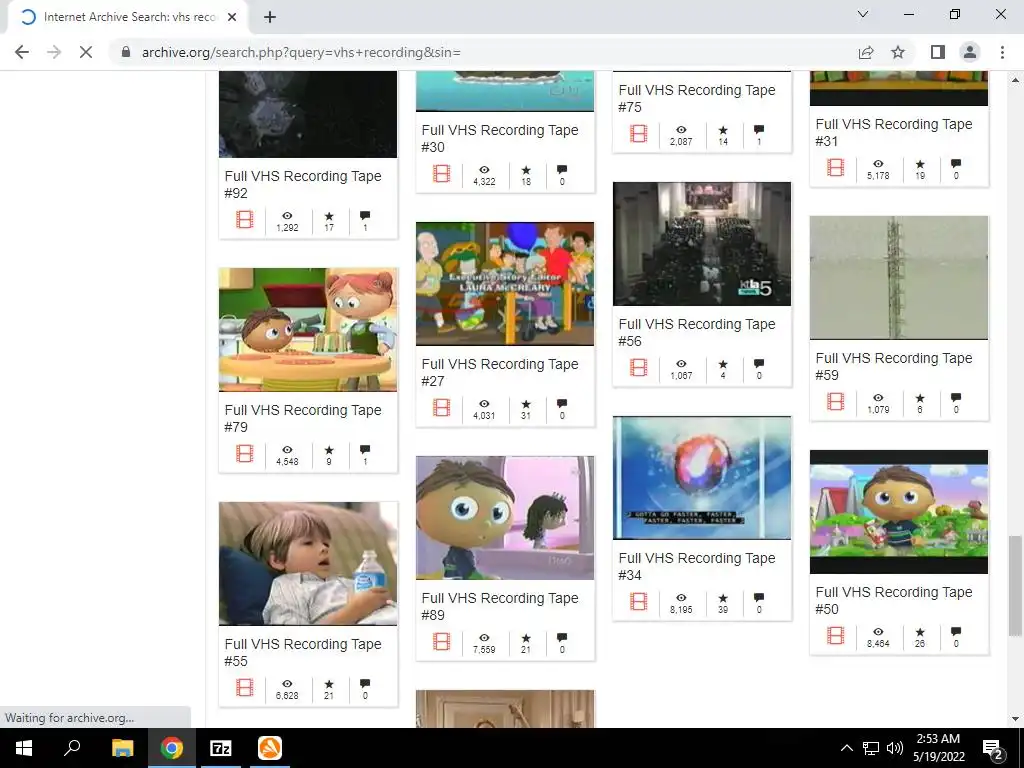Viewport: 1024px width, 768px height.
Task: Click the film icon under Tape #27
Action: pos(441,408)
